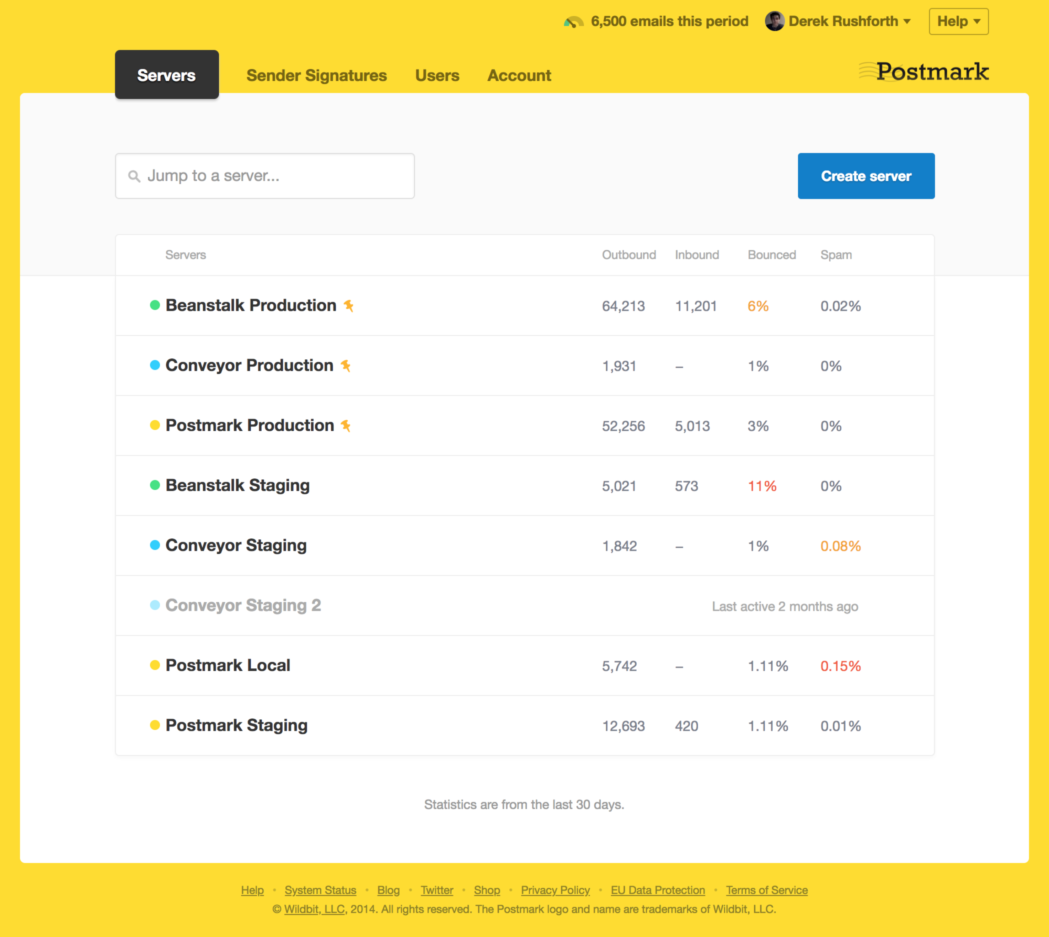Screen dimensions: 1049x937
Task: Click the Last active 2 months ago text
Action: click(785, 607)
